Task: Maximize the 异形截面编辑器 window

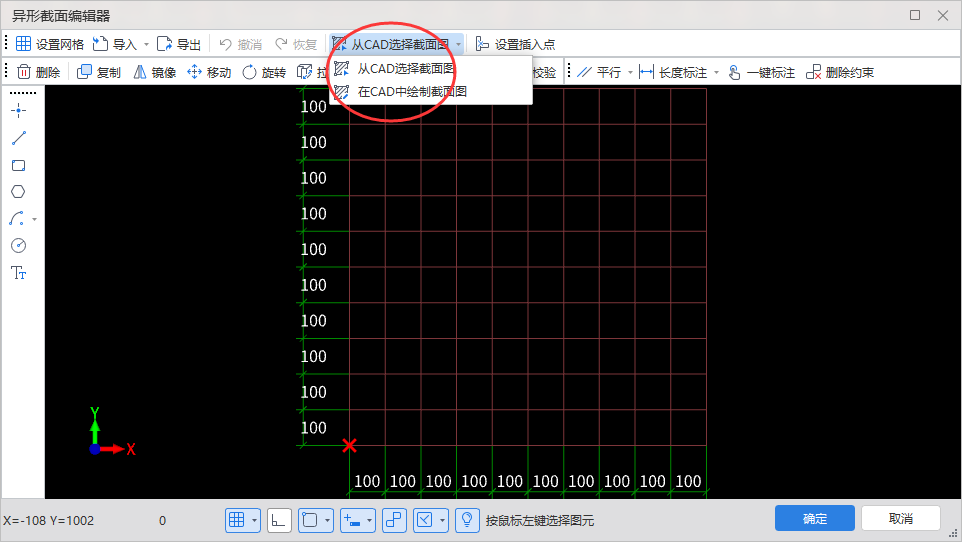Action: [915, 15]
